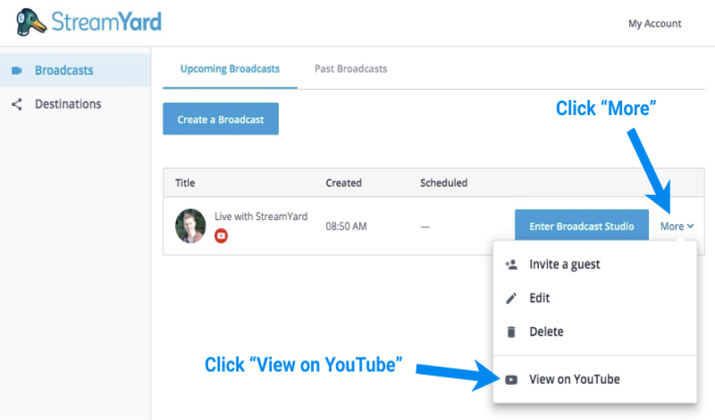Click the Title column header
Screen dimensions: 715x420
185,183
